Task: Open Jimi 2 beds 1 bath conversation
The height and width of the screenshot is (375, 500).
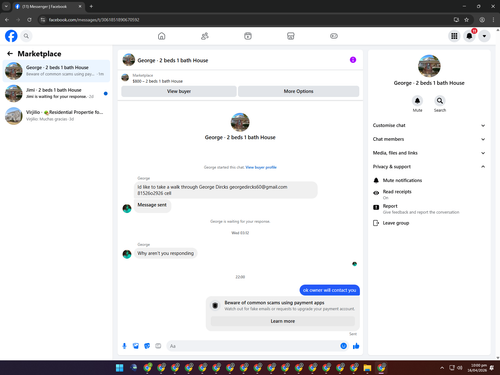Action: 56,93
